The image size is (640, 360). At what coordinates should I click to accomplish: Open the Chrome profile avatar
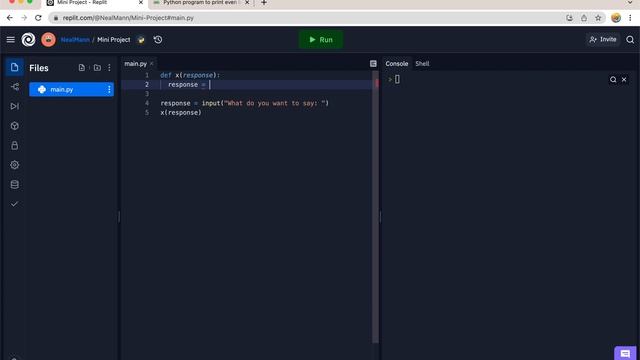pos(616,18)
